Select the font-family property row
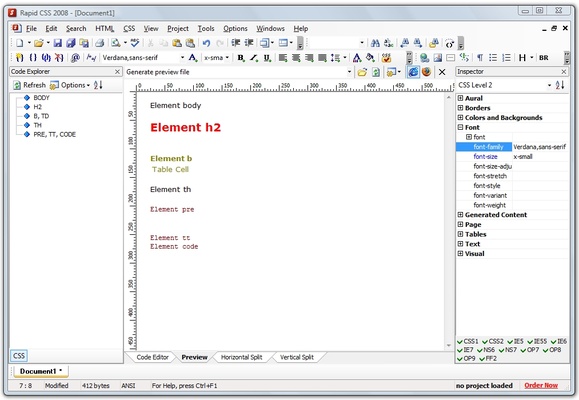The width and height of the screenshot is (579, 400). pyautogui.click(x=513, y=147)
